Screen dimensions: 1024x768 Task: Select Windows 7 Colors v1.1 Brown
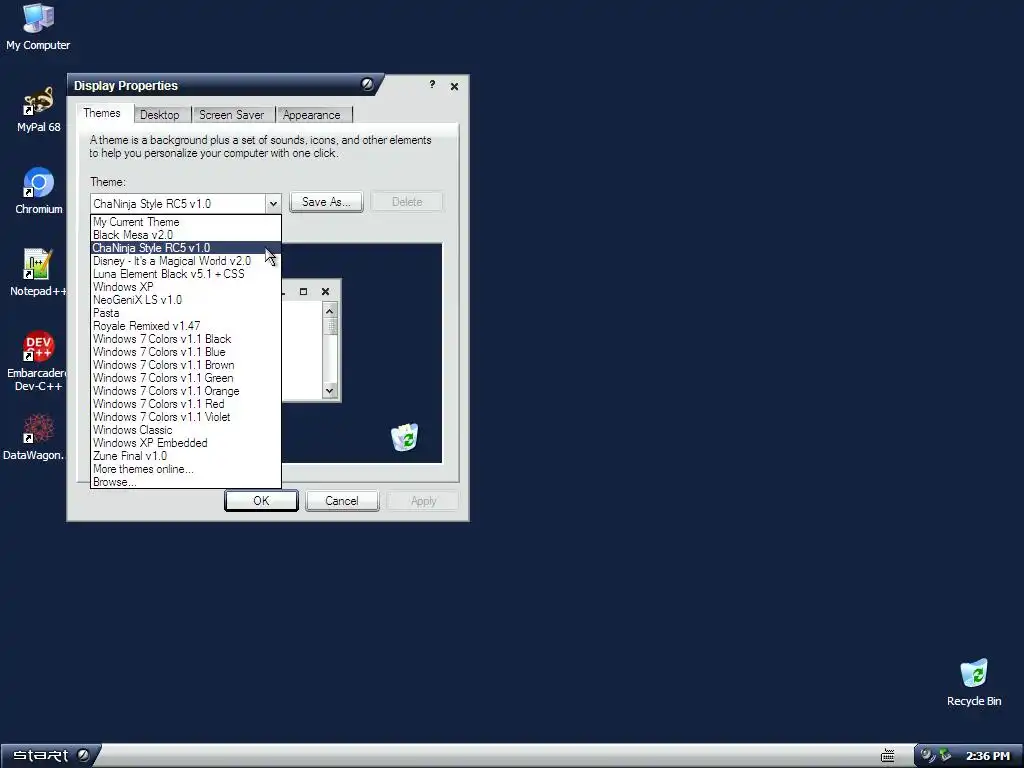tap(185, 365)
